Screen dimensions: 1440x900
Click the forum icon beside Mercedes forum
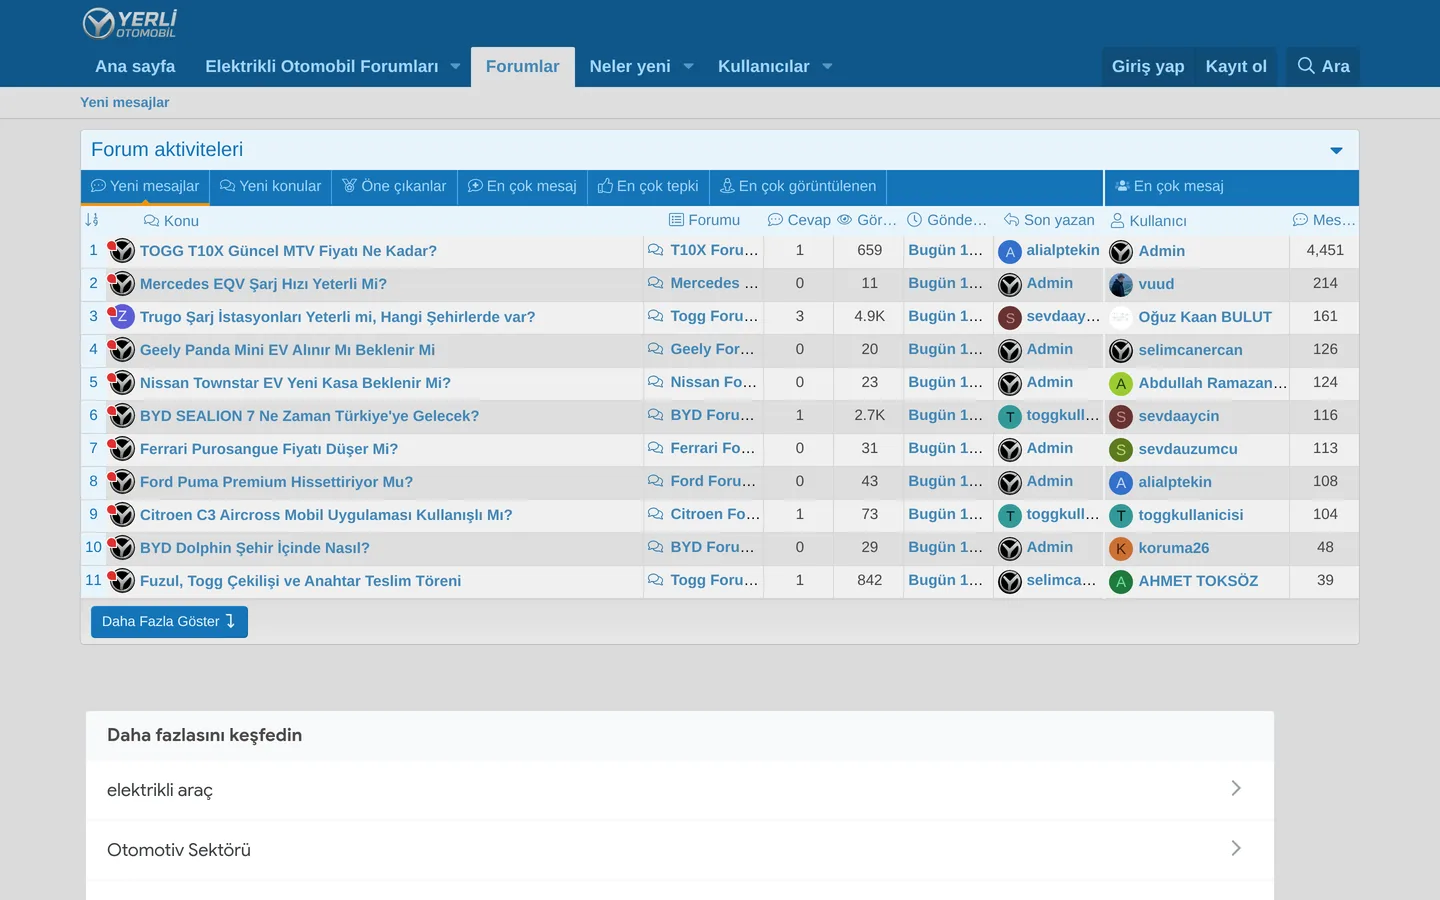[655, 283]
